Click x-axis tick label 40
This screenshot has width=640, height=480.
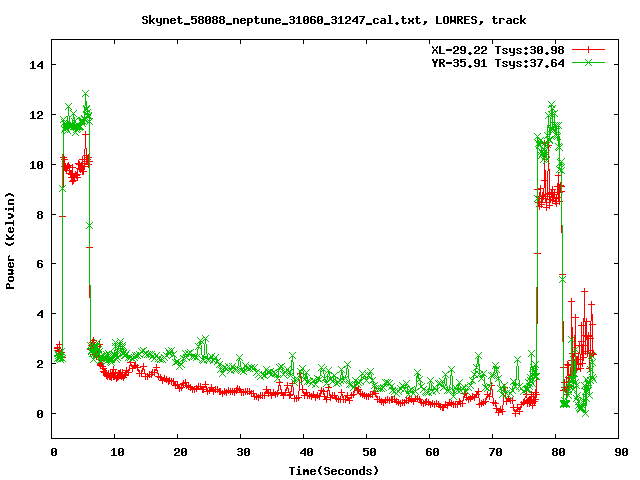[306, 452]
